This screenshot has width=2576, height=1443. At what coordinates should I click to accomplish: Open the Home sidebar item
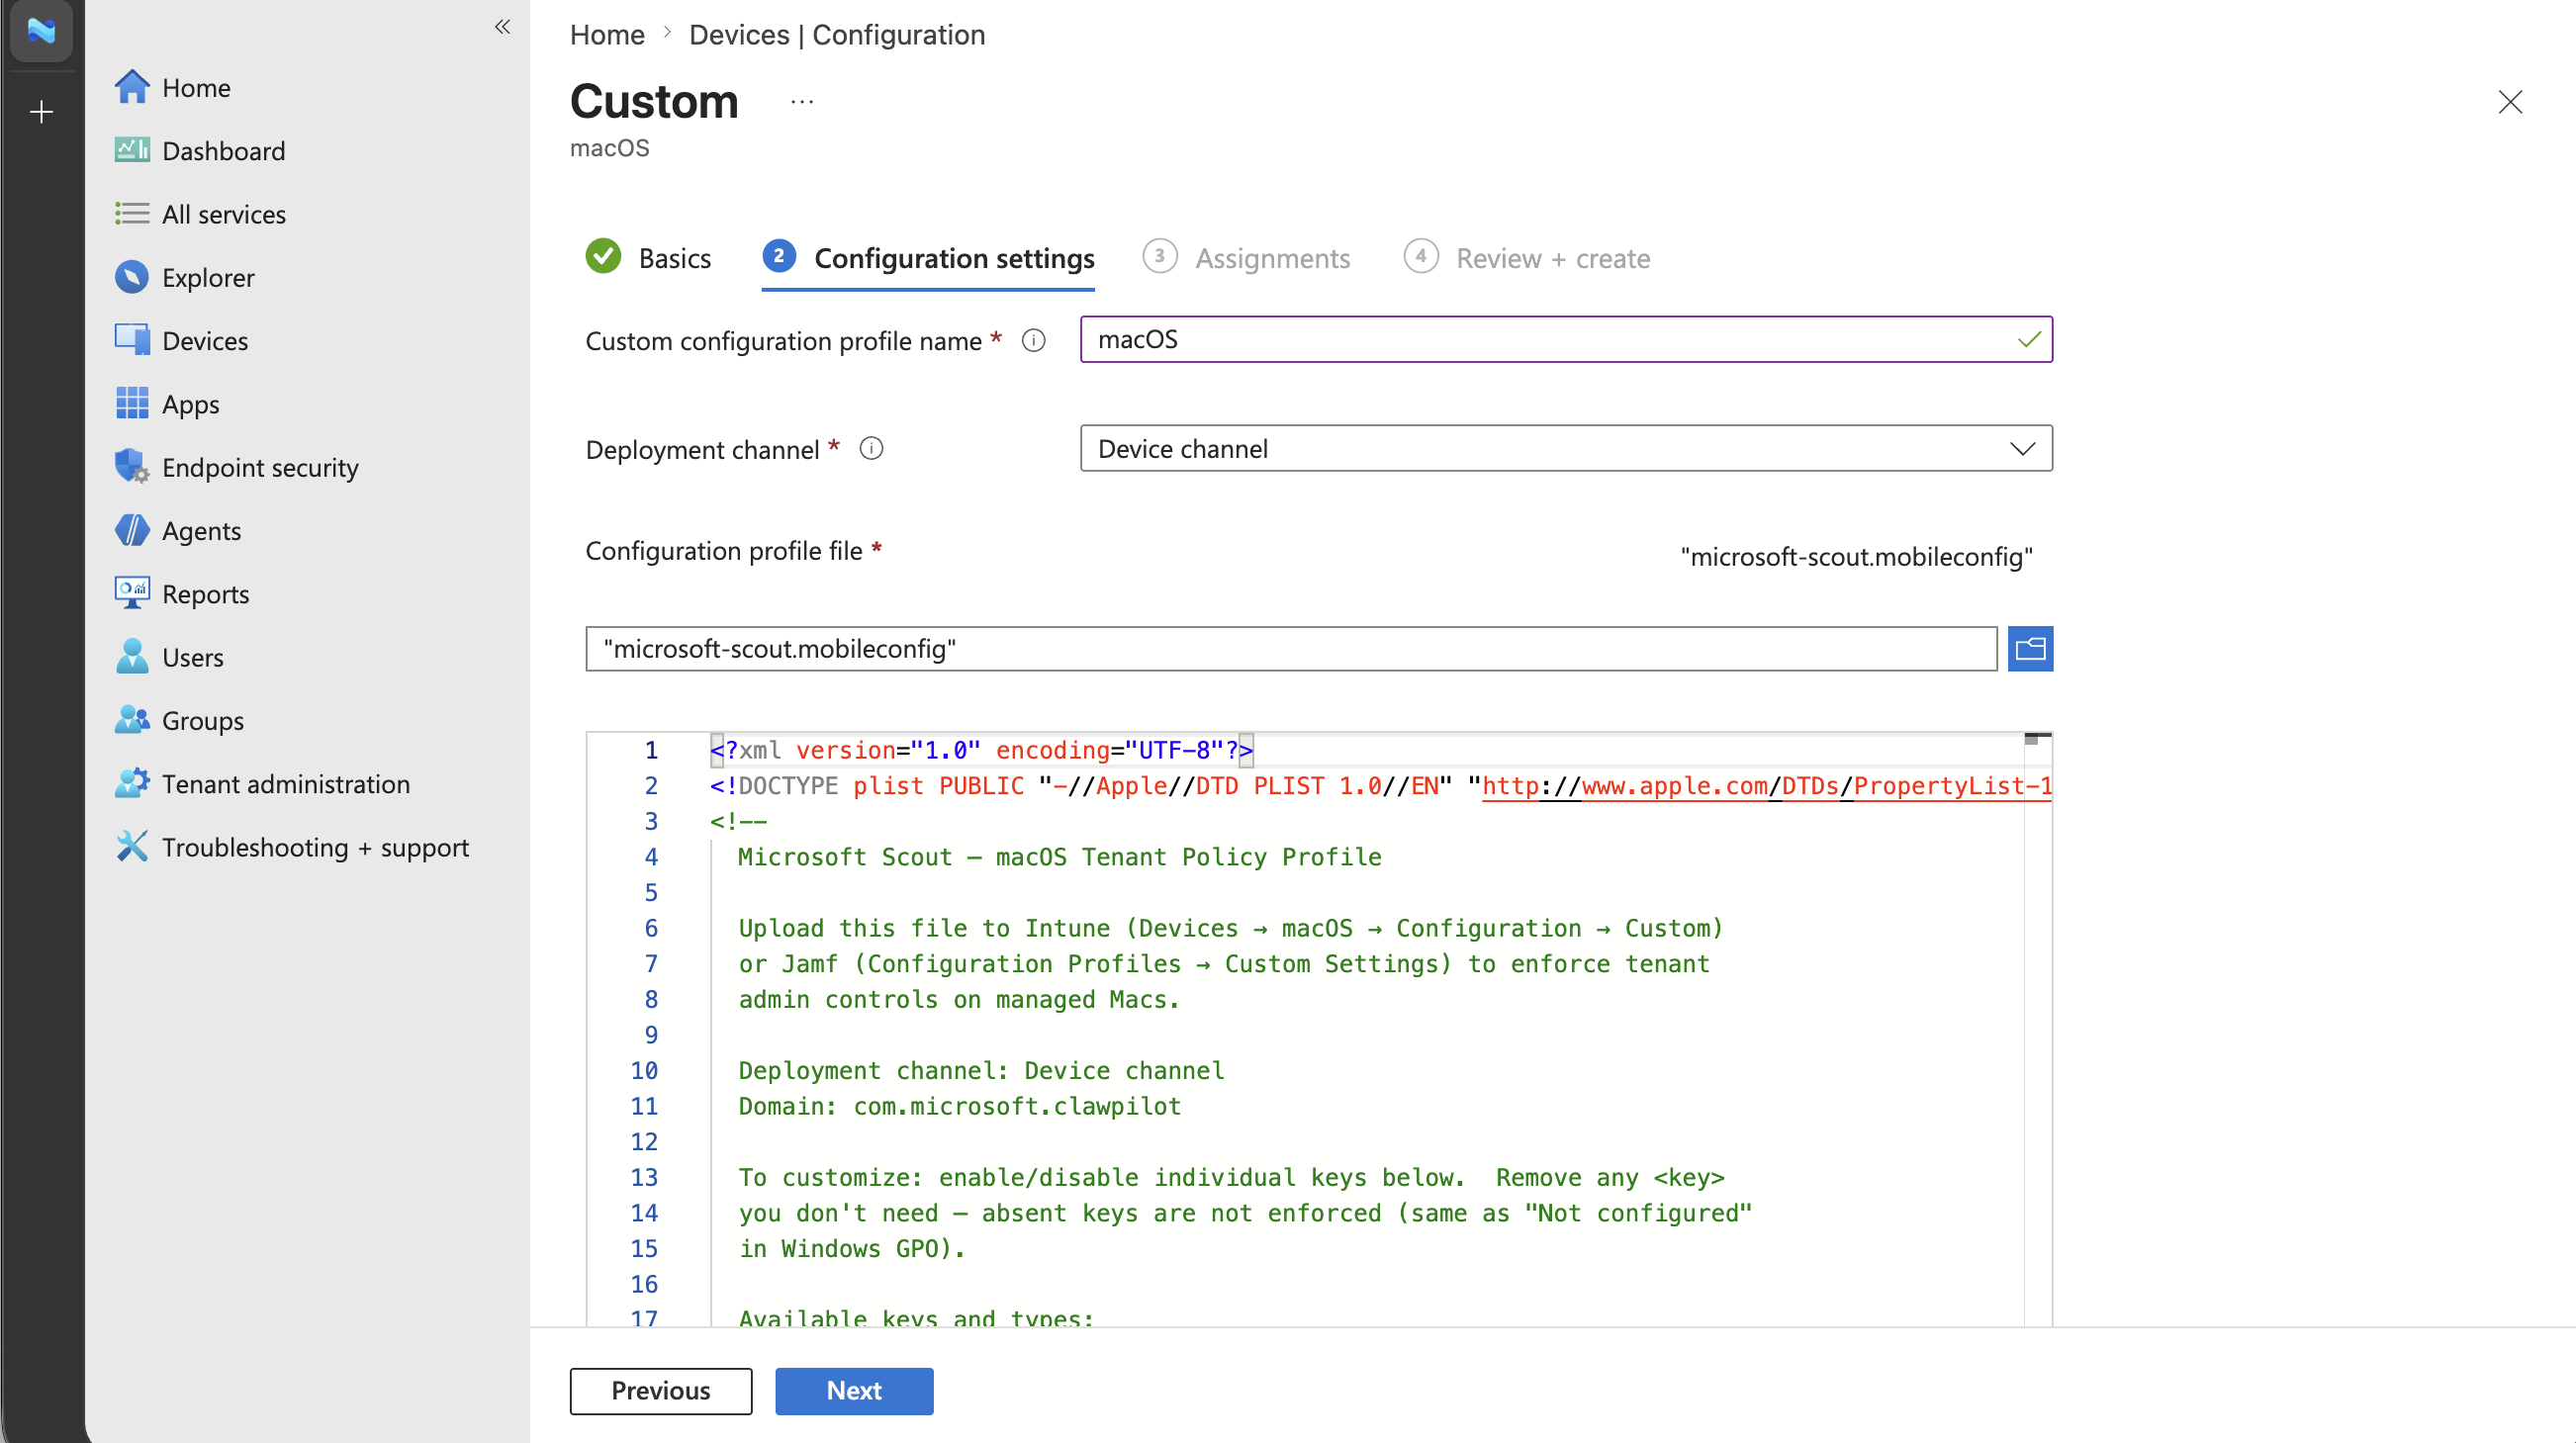(x=172, y=88)
